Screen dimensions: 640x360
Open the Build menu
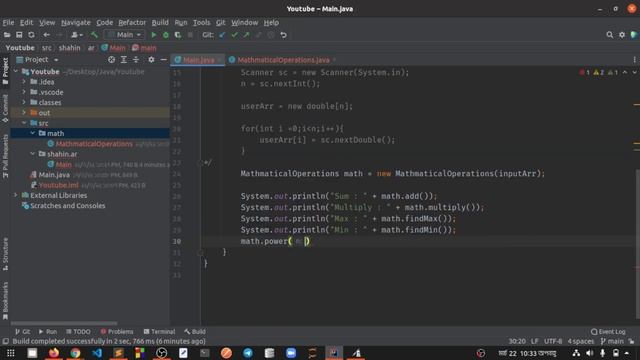(x=160, y=22)
